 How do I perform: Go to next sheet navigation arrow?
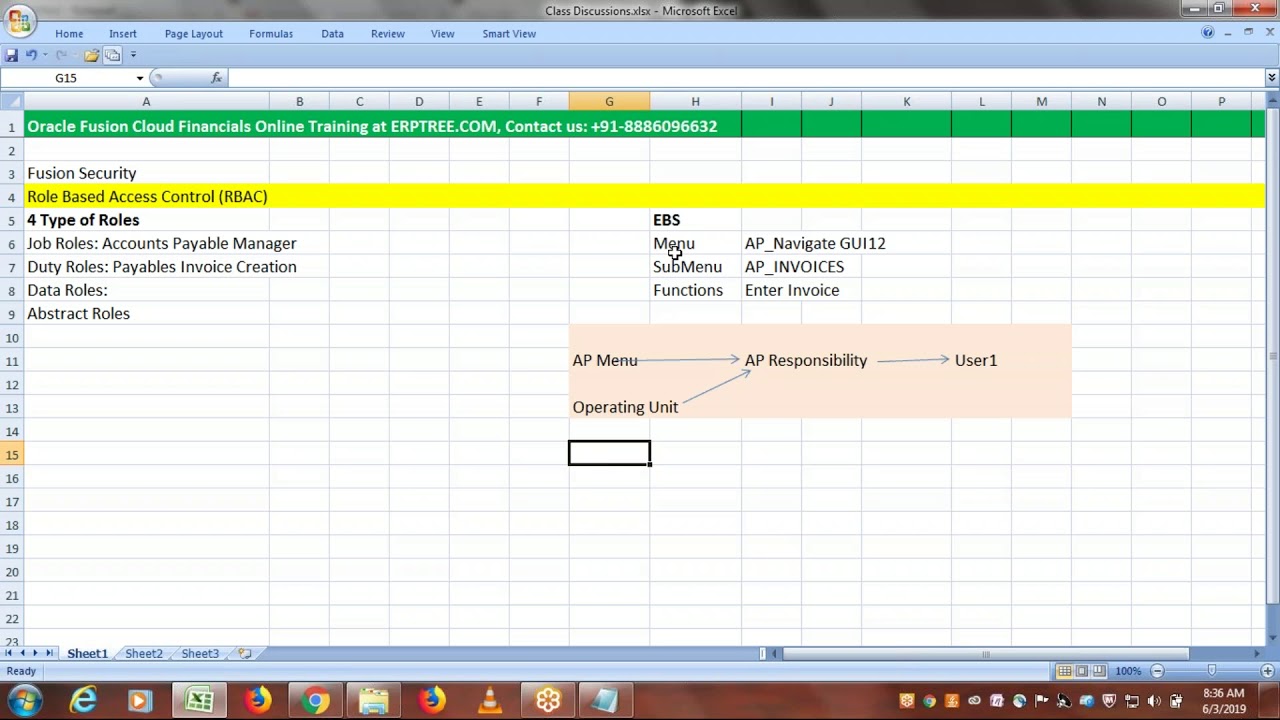34,654
